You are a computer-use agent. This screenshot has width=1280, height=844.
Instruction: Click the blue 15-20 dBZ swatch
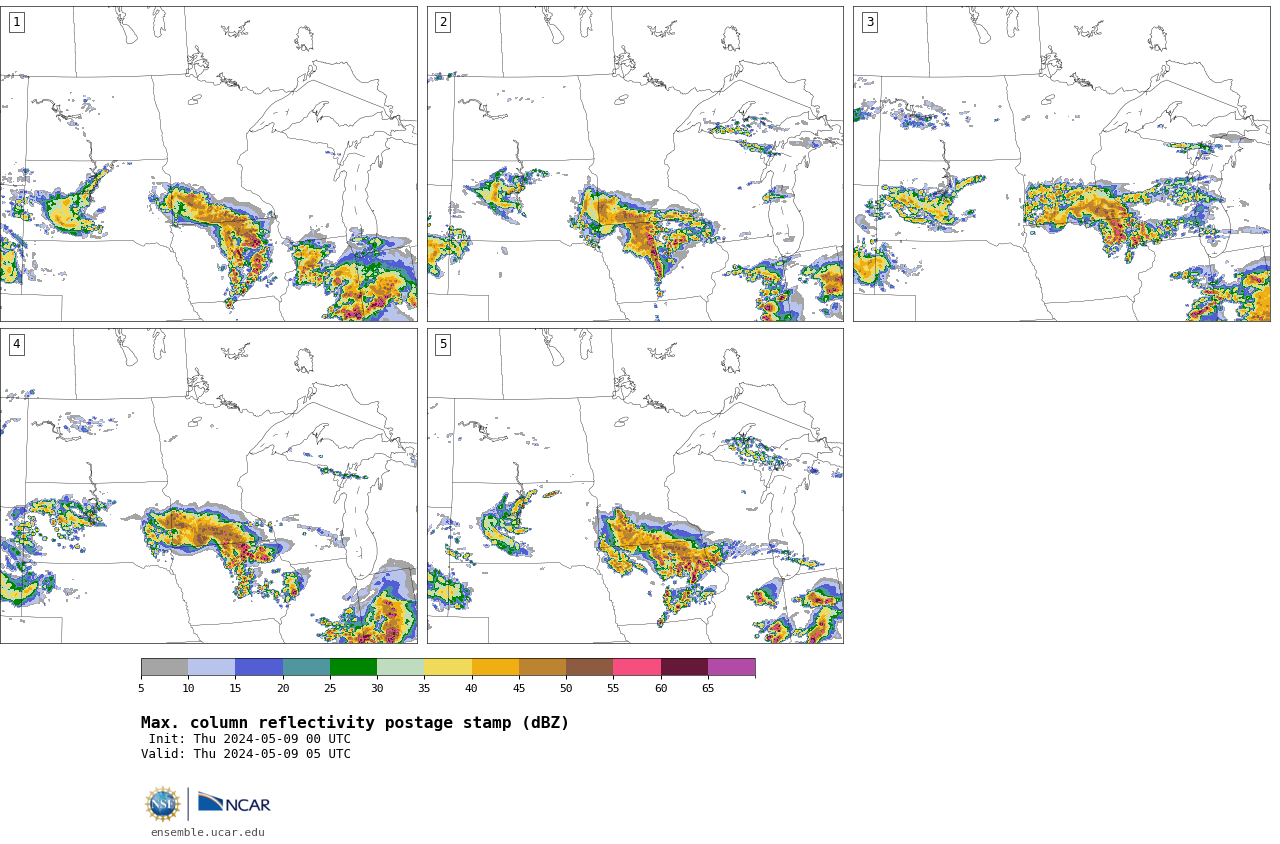pos(259,667)
